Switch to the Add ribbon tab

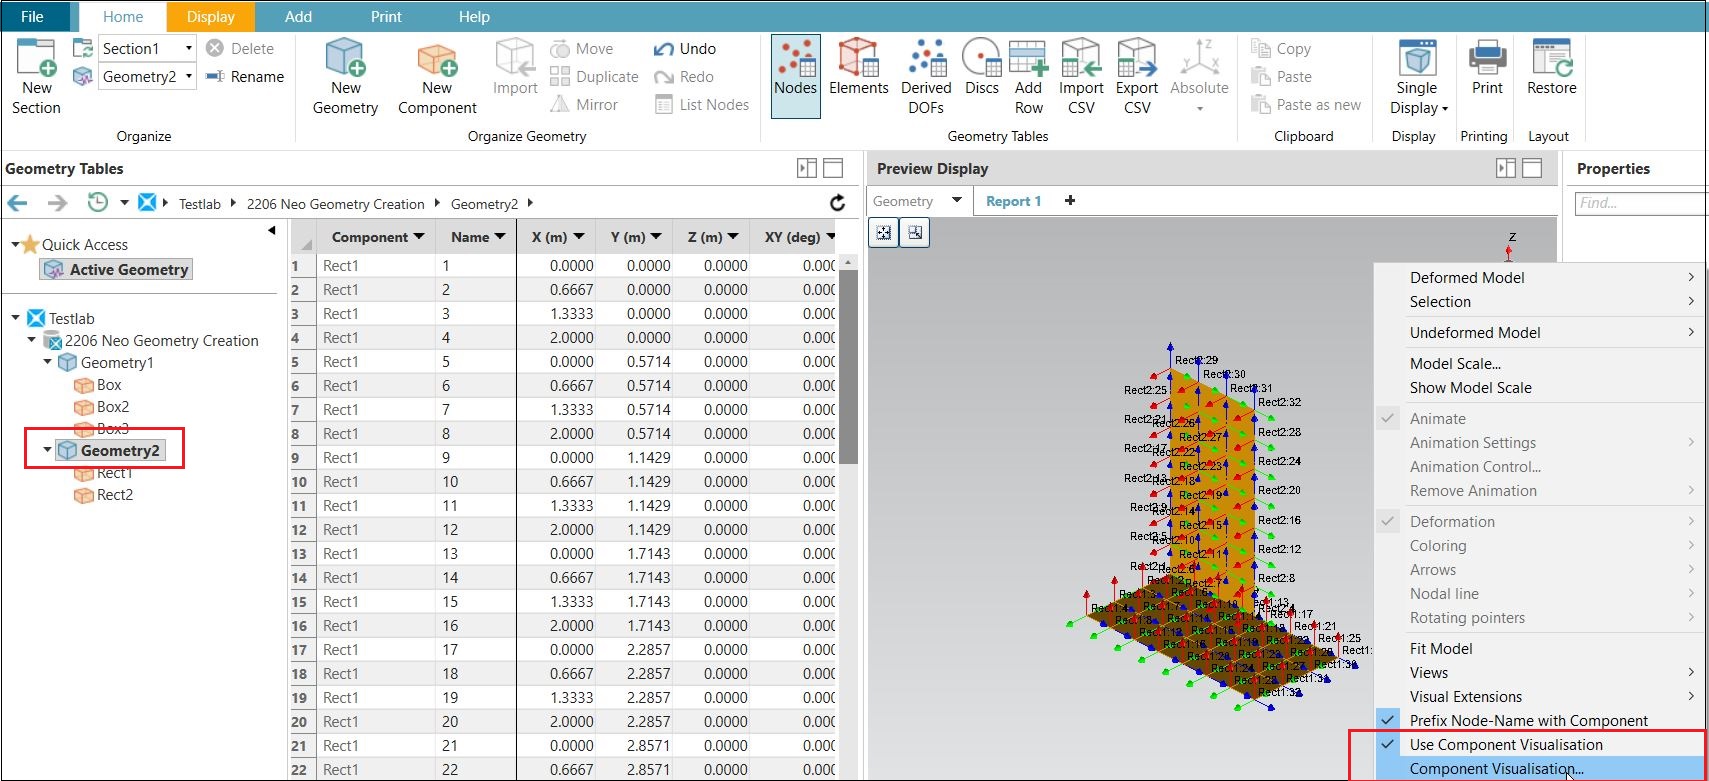pyautogui.click(x=298, y=17)
